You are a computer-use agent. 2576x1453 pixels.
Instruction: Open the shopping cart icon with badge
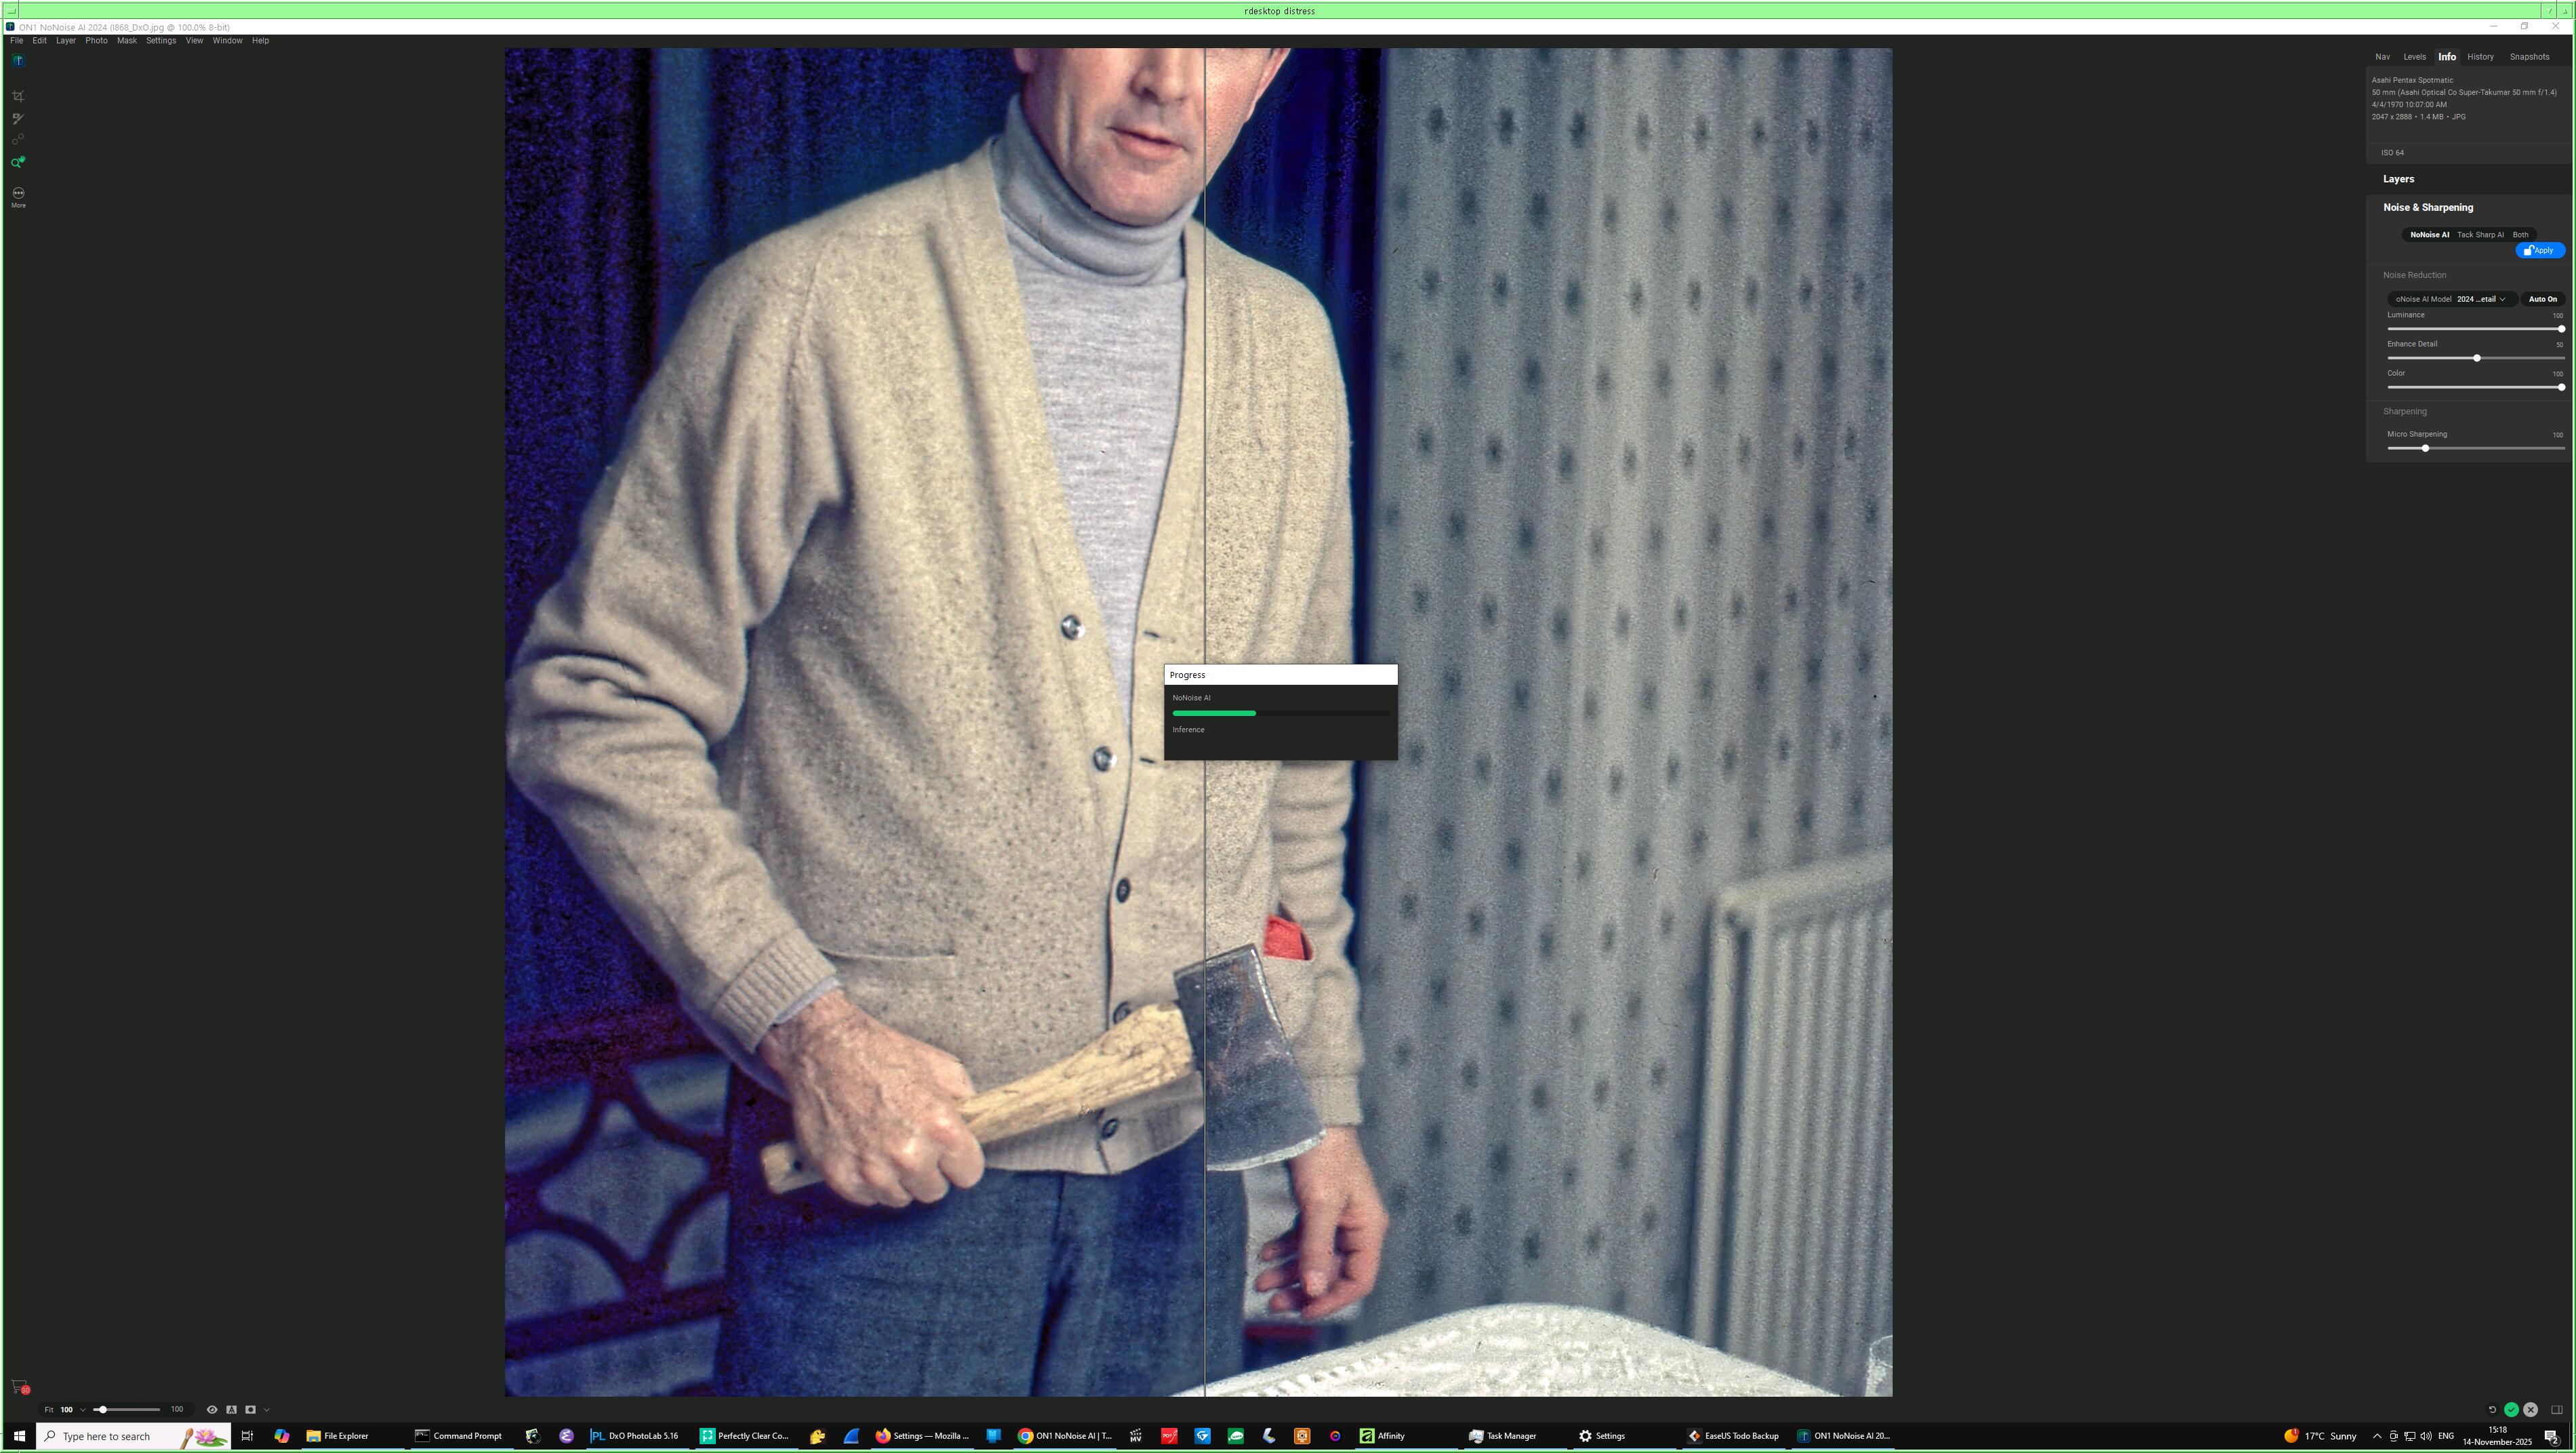point(19,1387)
